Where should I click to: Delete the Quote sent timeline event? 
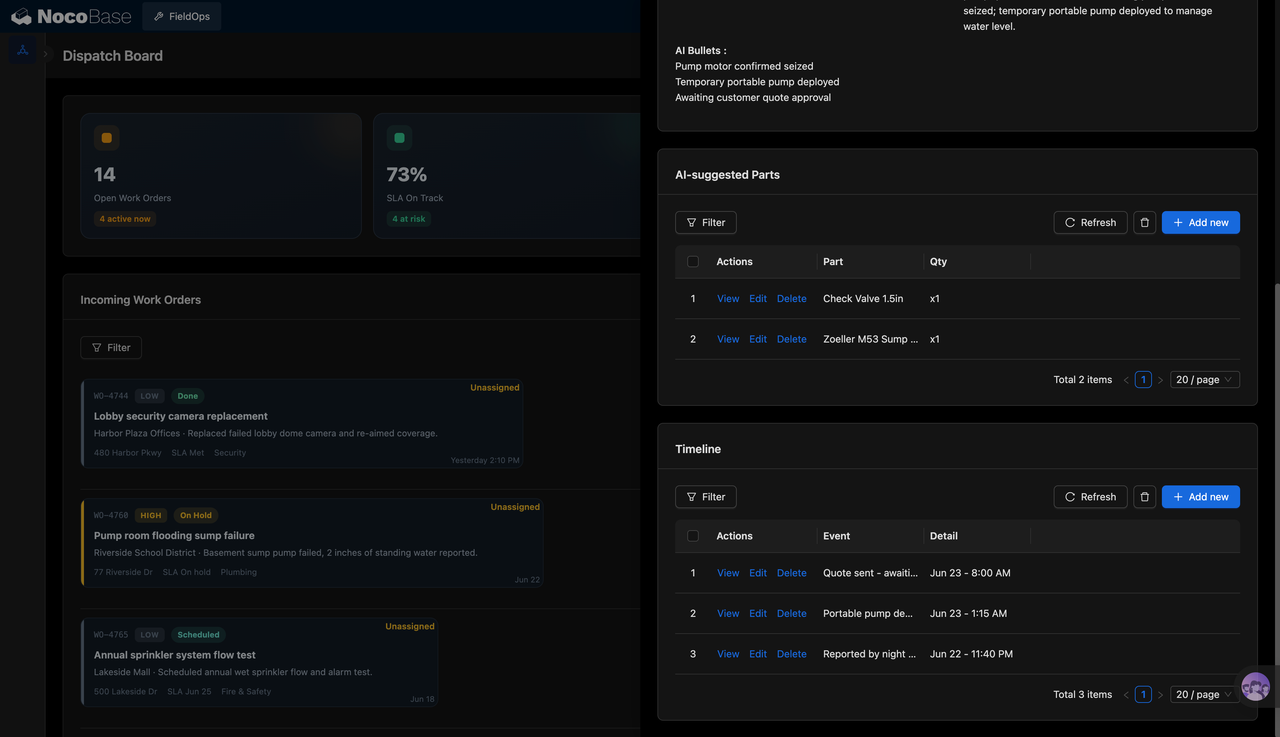click(791, 573)
